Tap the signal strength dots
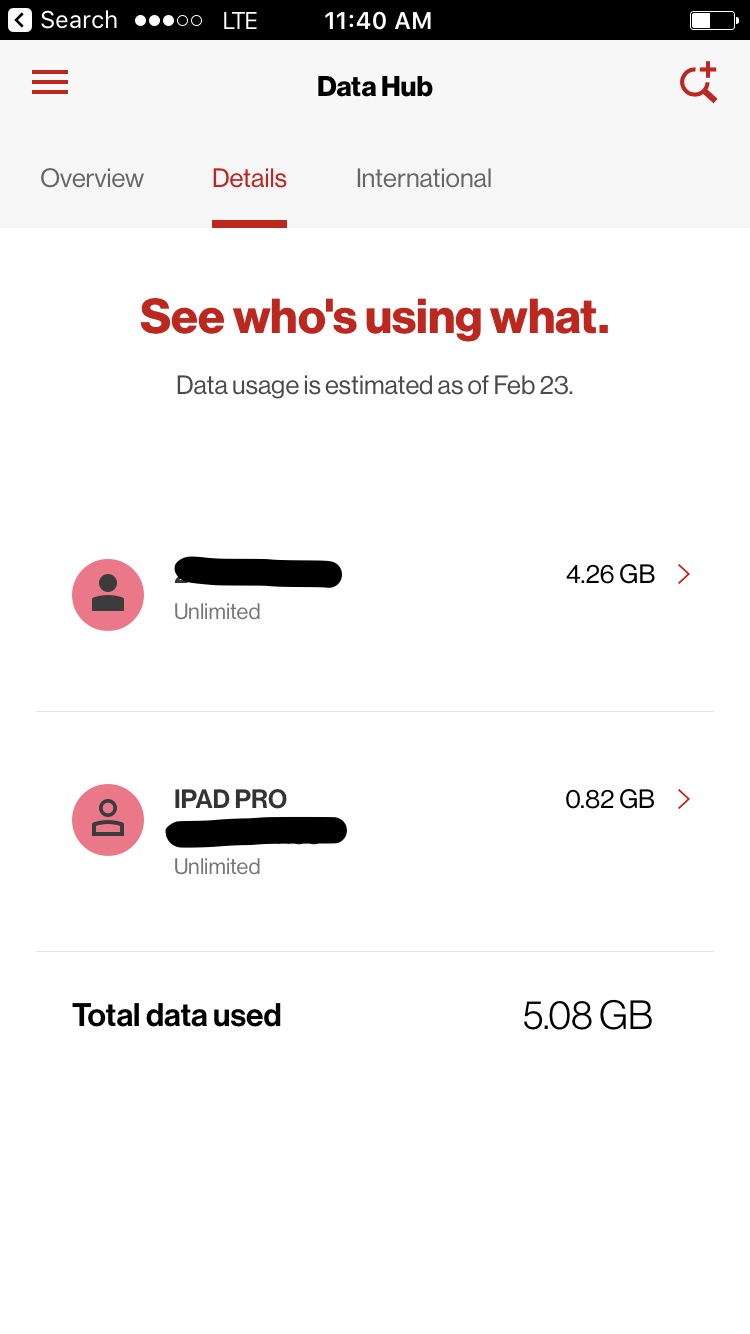Viewport: 750px width, 1334px height. (168, 20)
